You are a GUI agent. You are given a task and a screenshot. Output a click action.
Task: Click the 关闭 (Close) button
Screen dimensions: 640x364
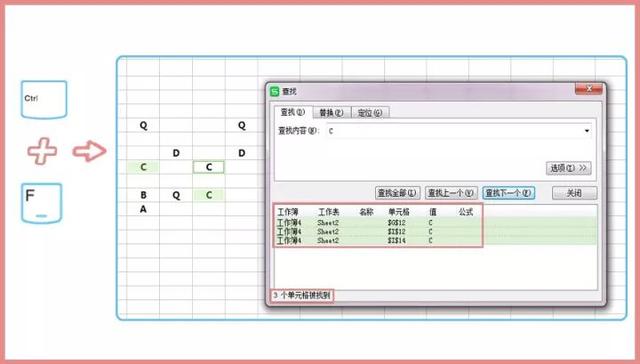pyautogui.click(x=574, y=193)
